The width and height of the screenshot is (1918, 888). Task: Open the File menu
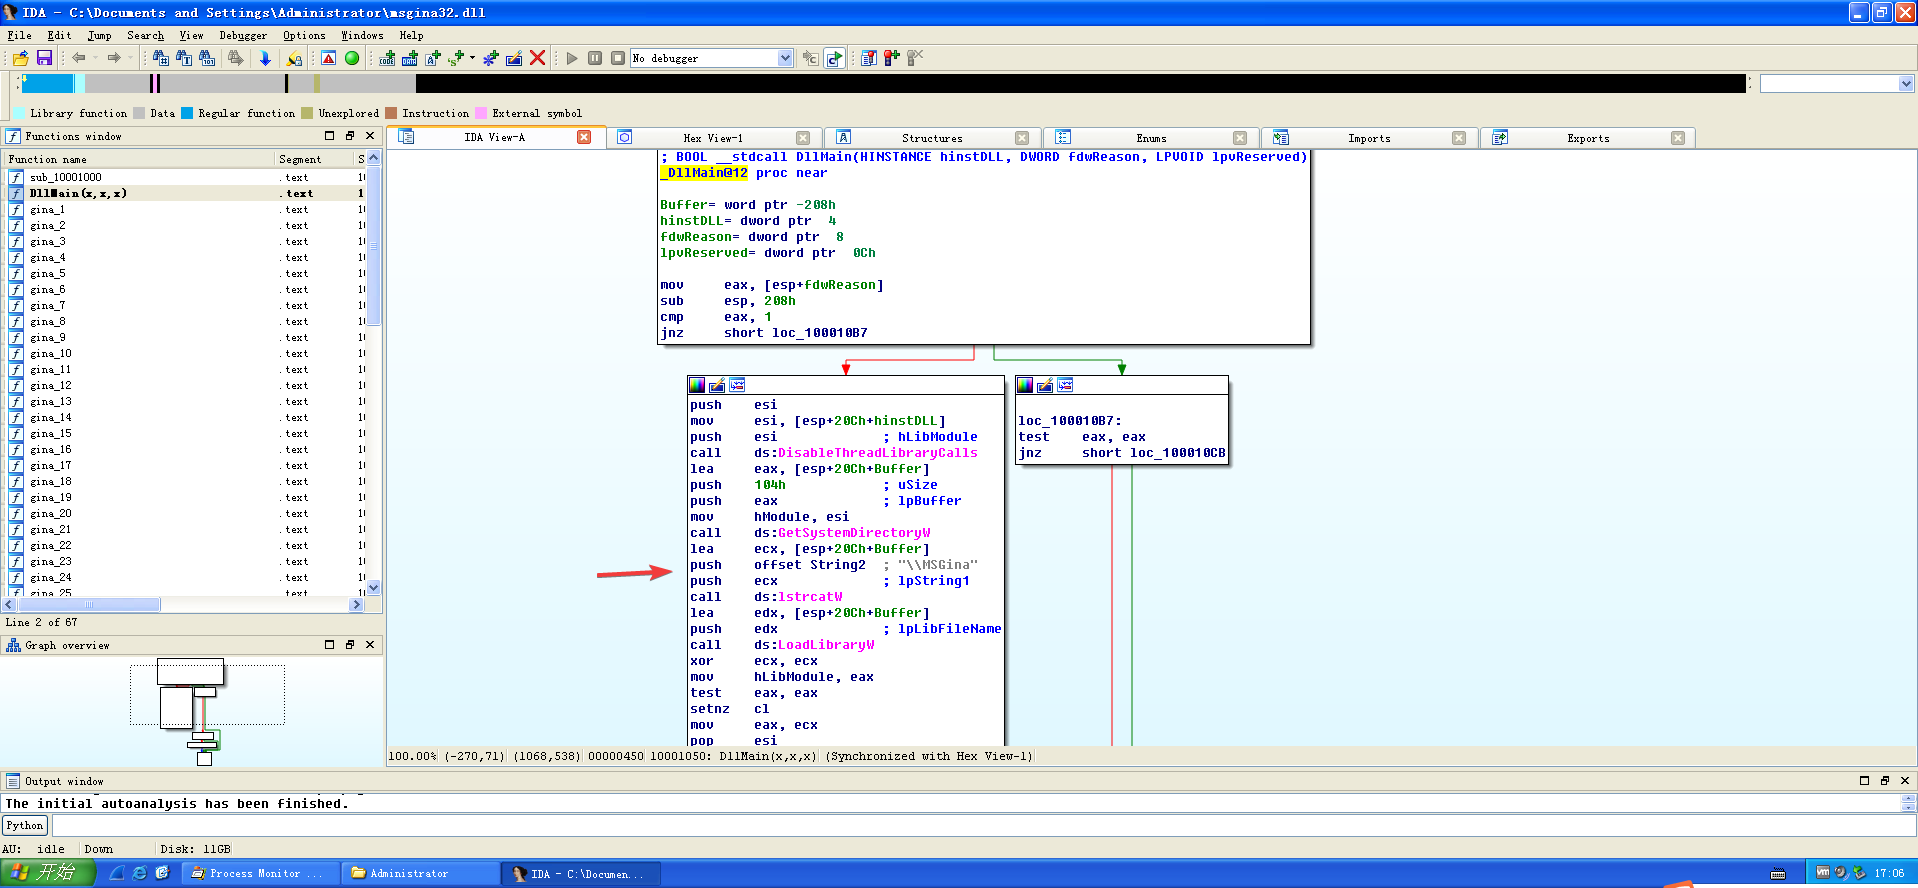tap(19, 35)
